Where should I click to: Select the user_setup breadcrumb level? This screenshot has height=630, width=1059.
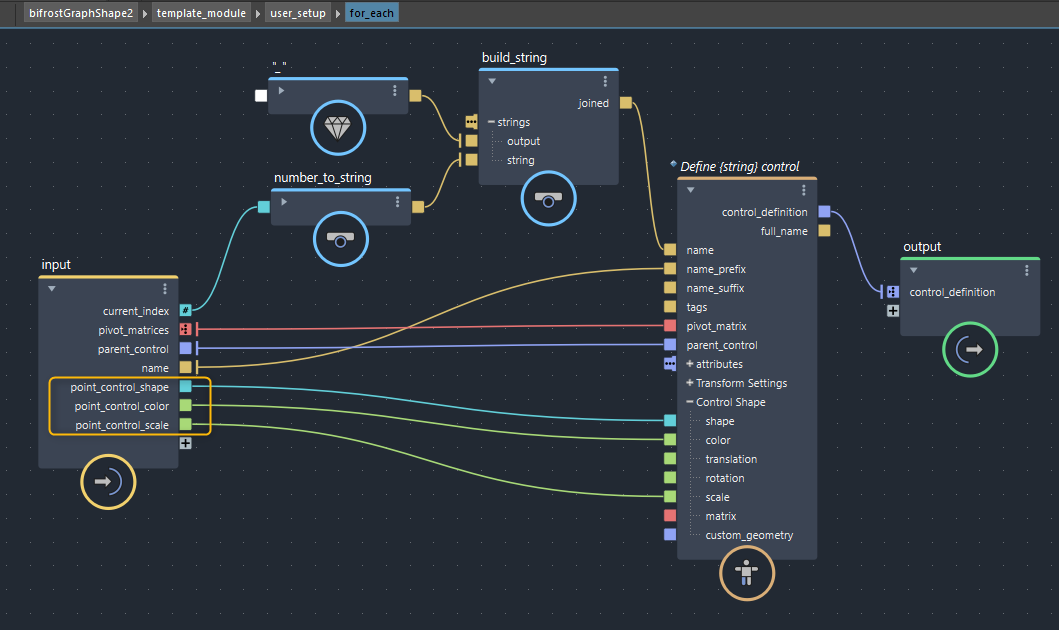point(297,13)
